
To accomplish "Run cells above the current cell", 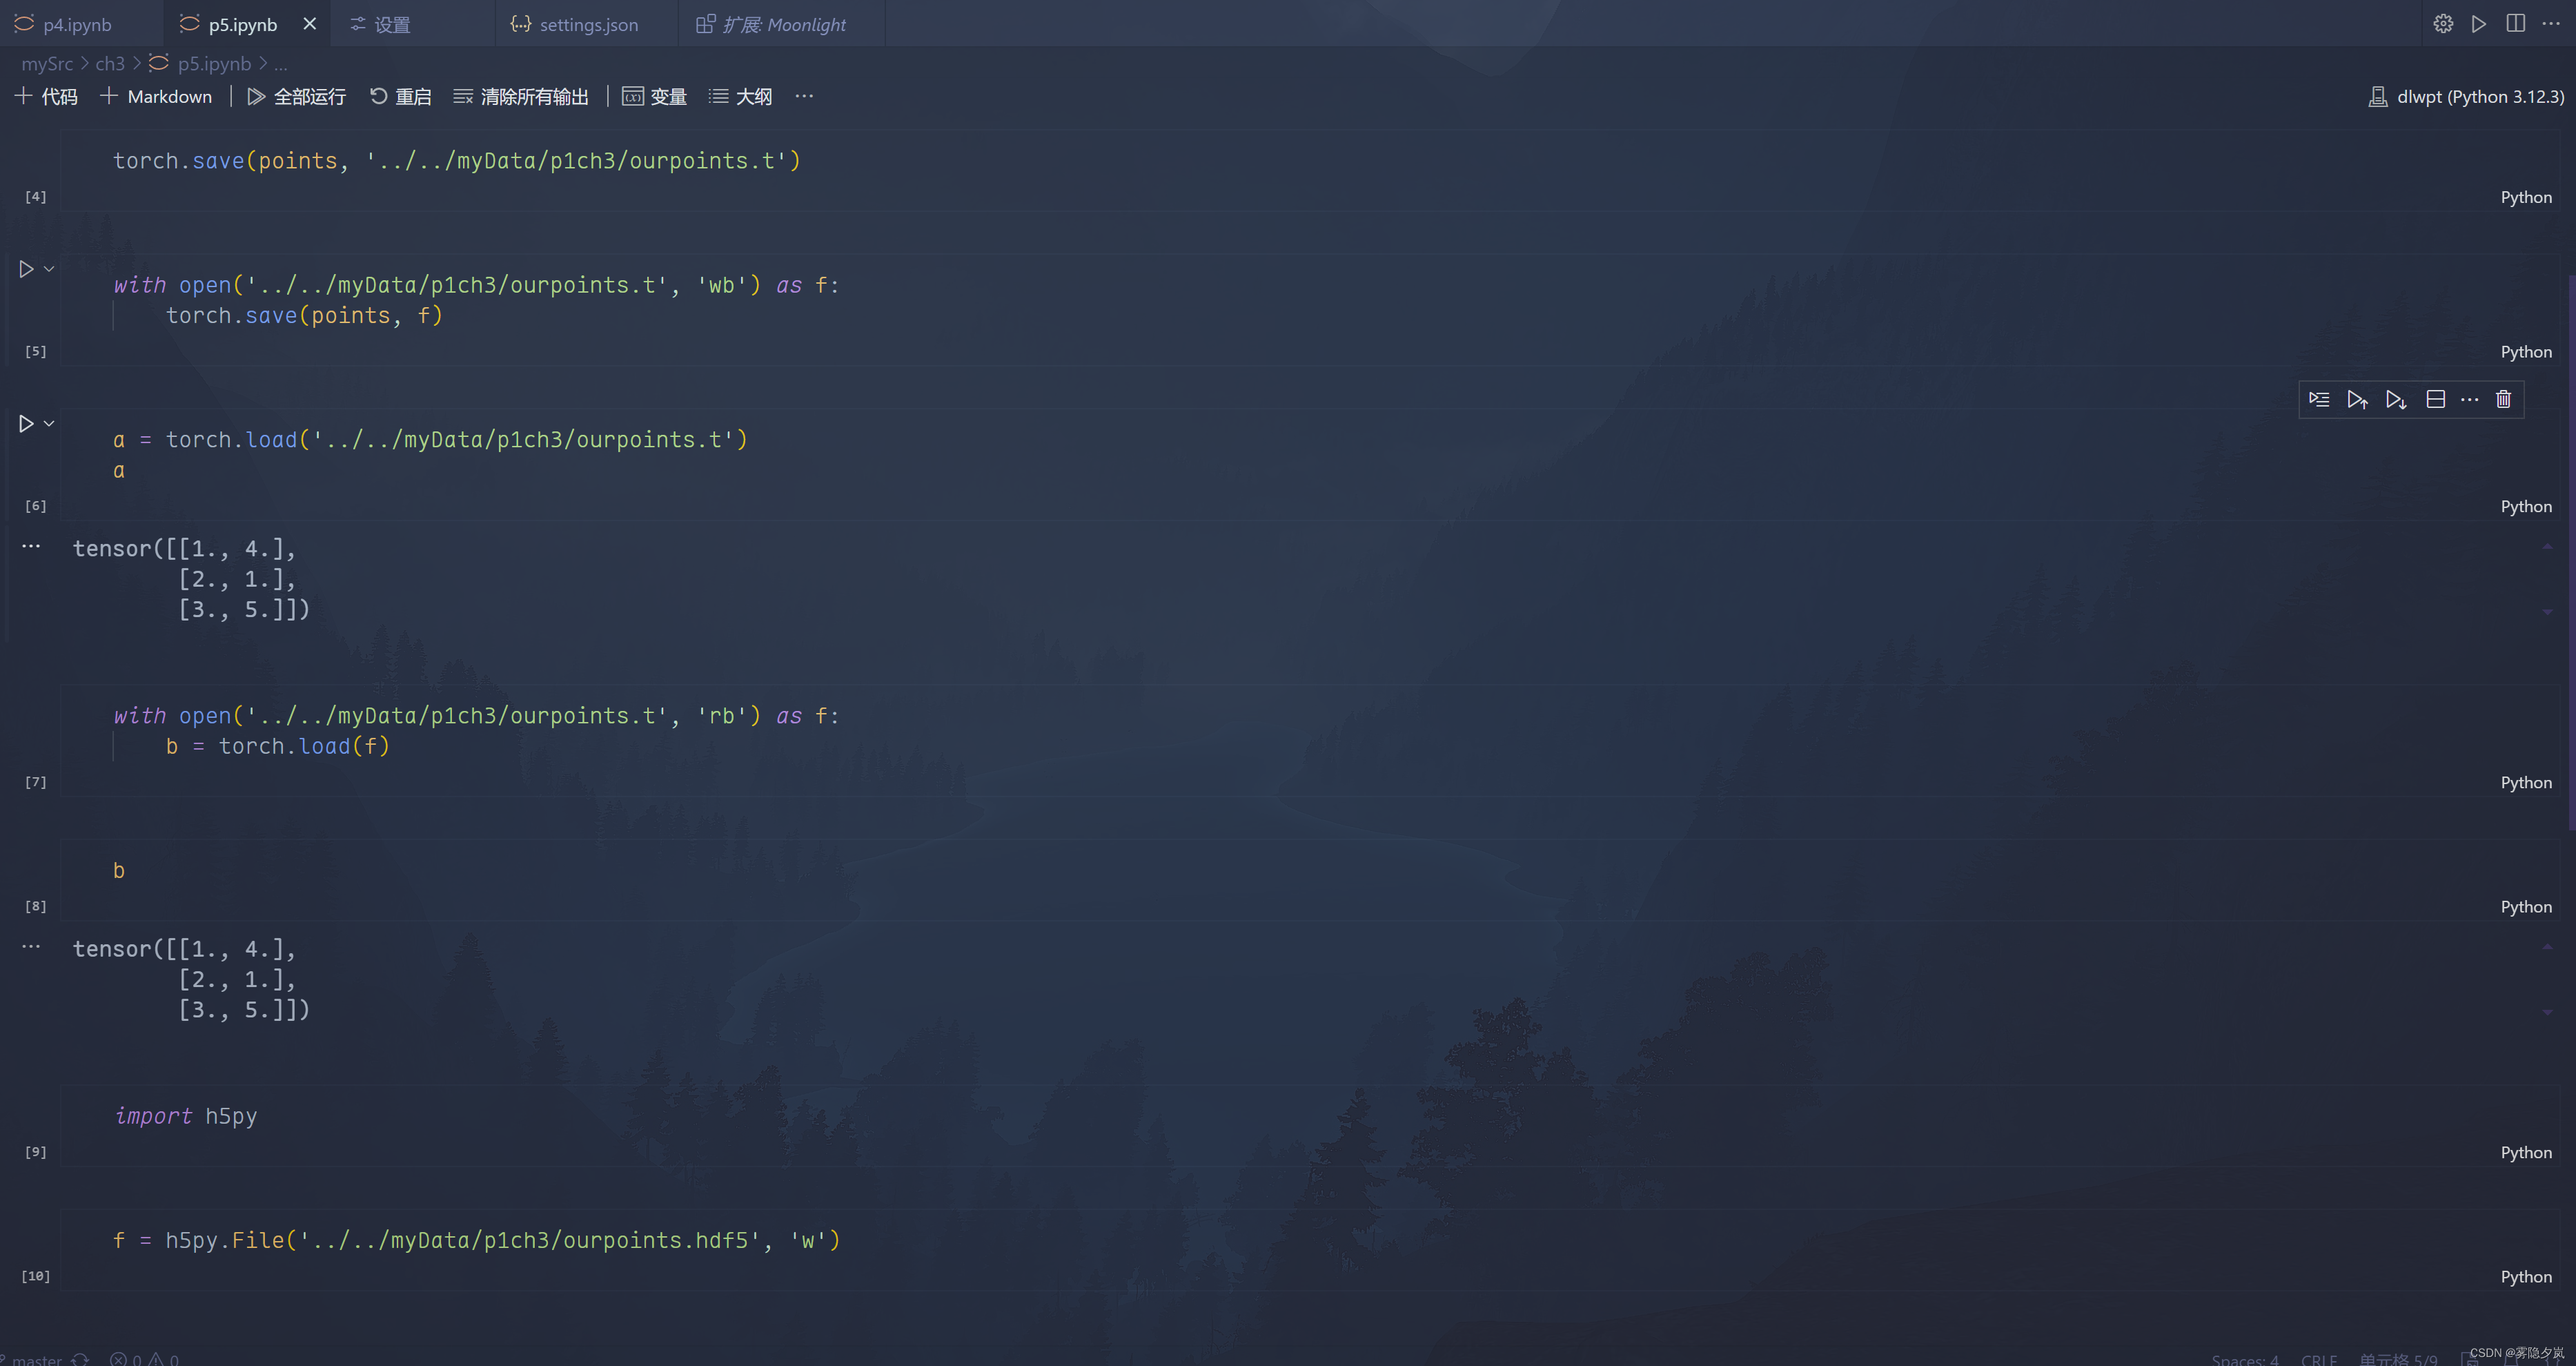I will [x=2357, y=400].
